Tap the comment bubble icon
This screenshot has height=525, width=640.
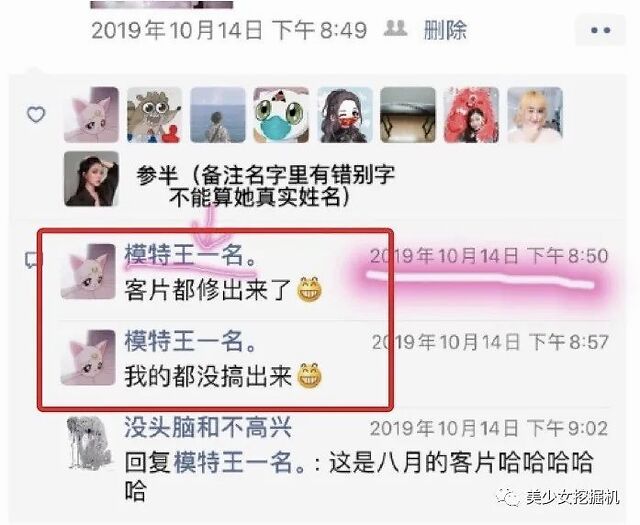click(x=33, y=260)
